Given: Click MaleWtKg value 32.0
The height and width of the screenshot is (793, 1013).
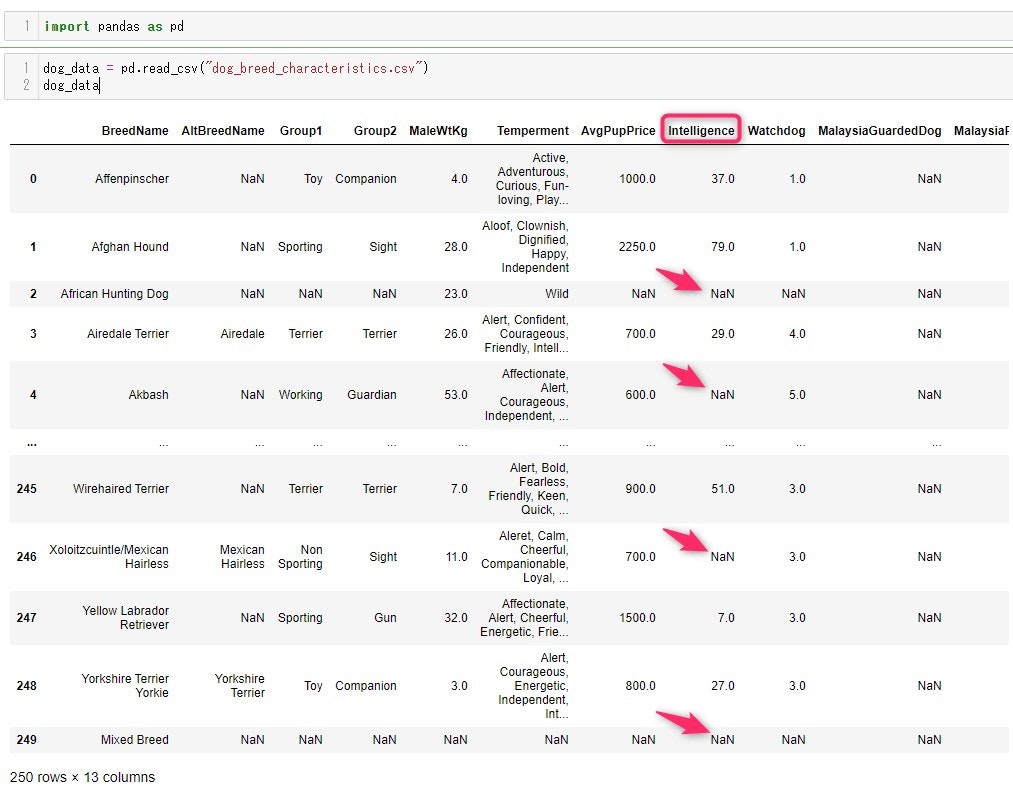Looking at the screenshot, I should [x=456, y=618].
